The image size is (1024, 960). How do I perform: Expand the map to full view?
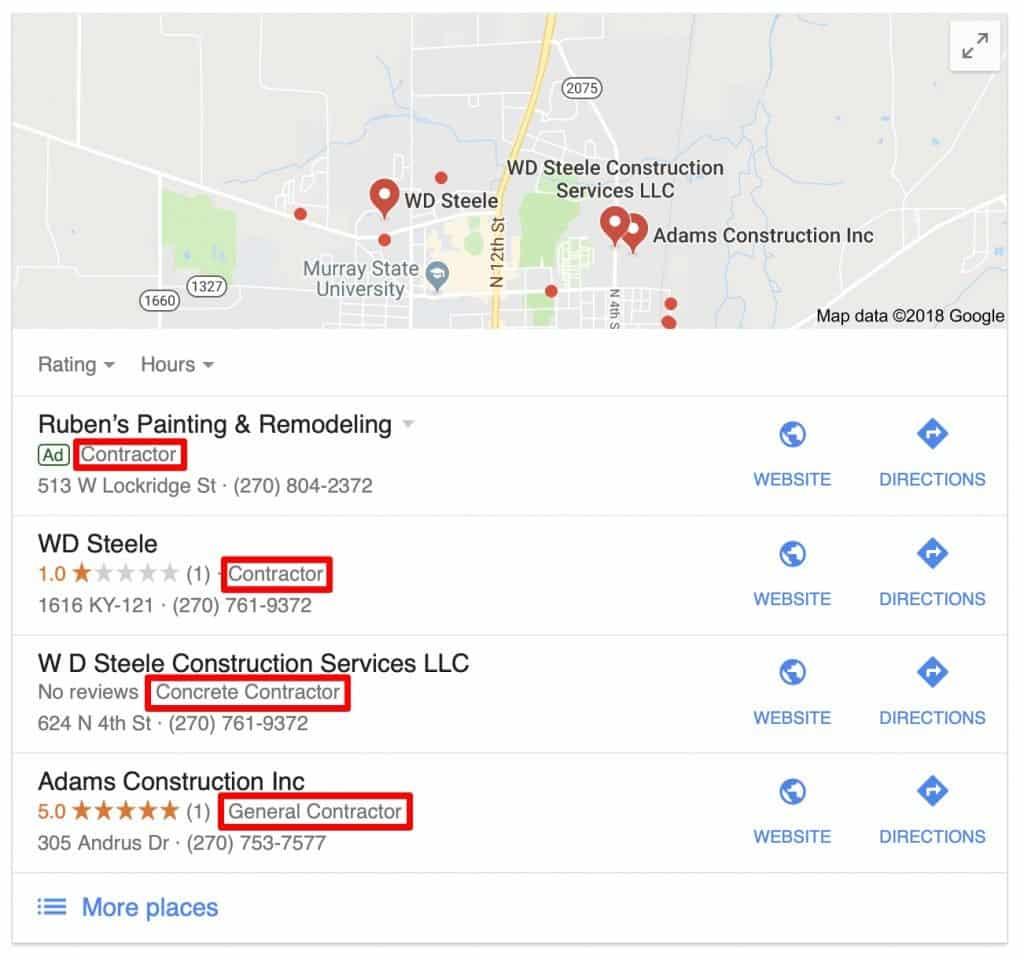point(974,46)
